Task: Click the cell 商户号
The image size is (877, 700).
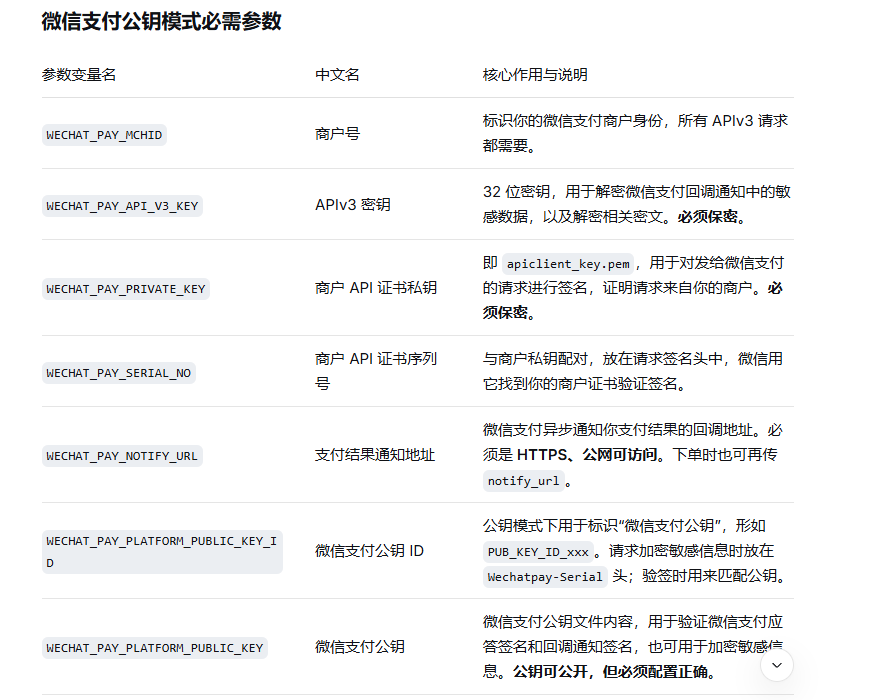Action: pos(337,134)
